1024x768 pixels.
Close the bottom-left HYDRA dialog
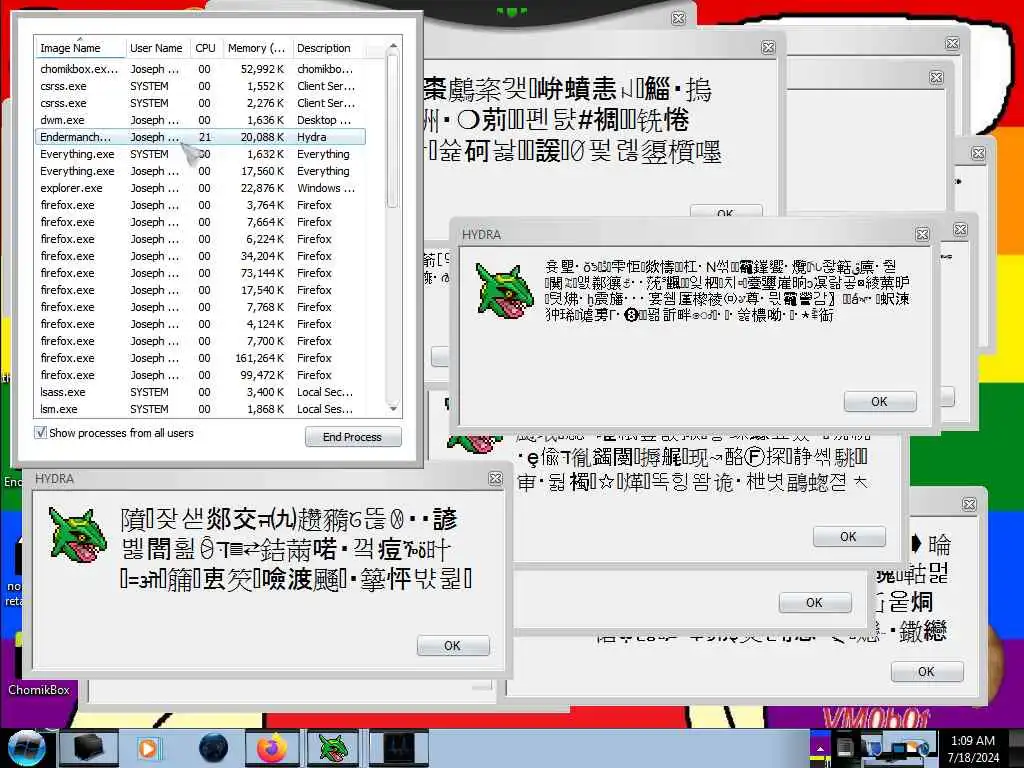click(496, 479)
